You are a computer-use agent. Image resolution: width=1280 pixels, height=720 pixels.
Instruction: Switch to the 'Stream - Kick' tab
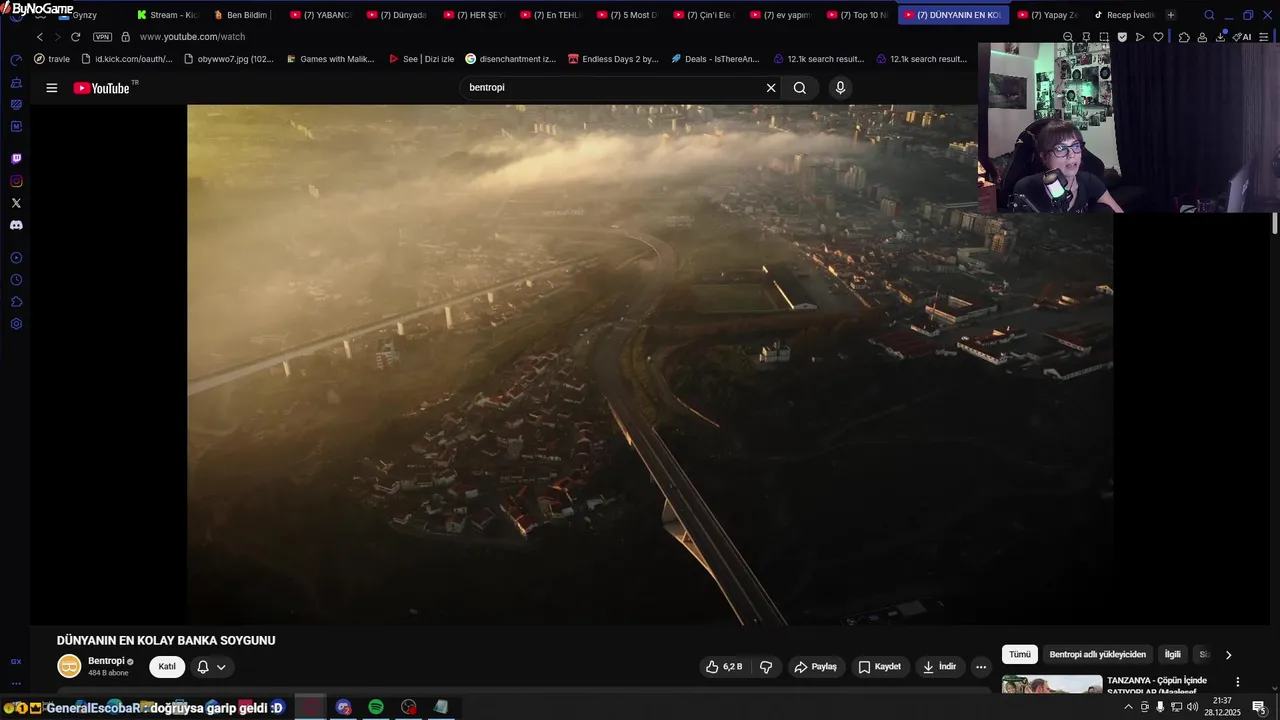click(167, 15)
